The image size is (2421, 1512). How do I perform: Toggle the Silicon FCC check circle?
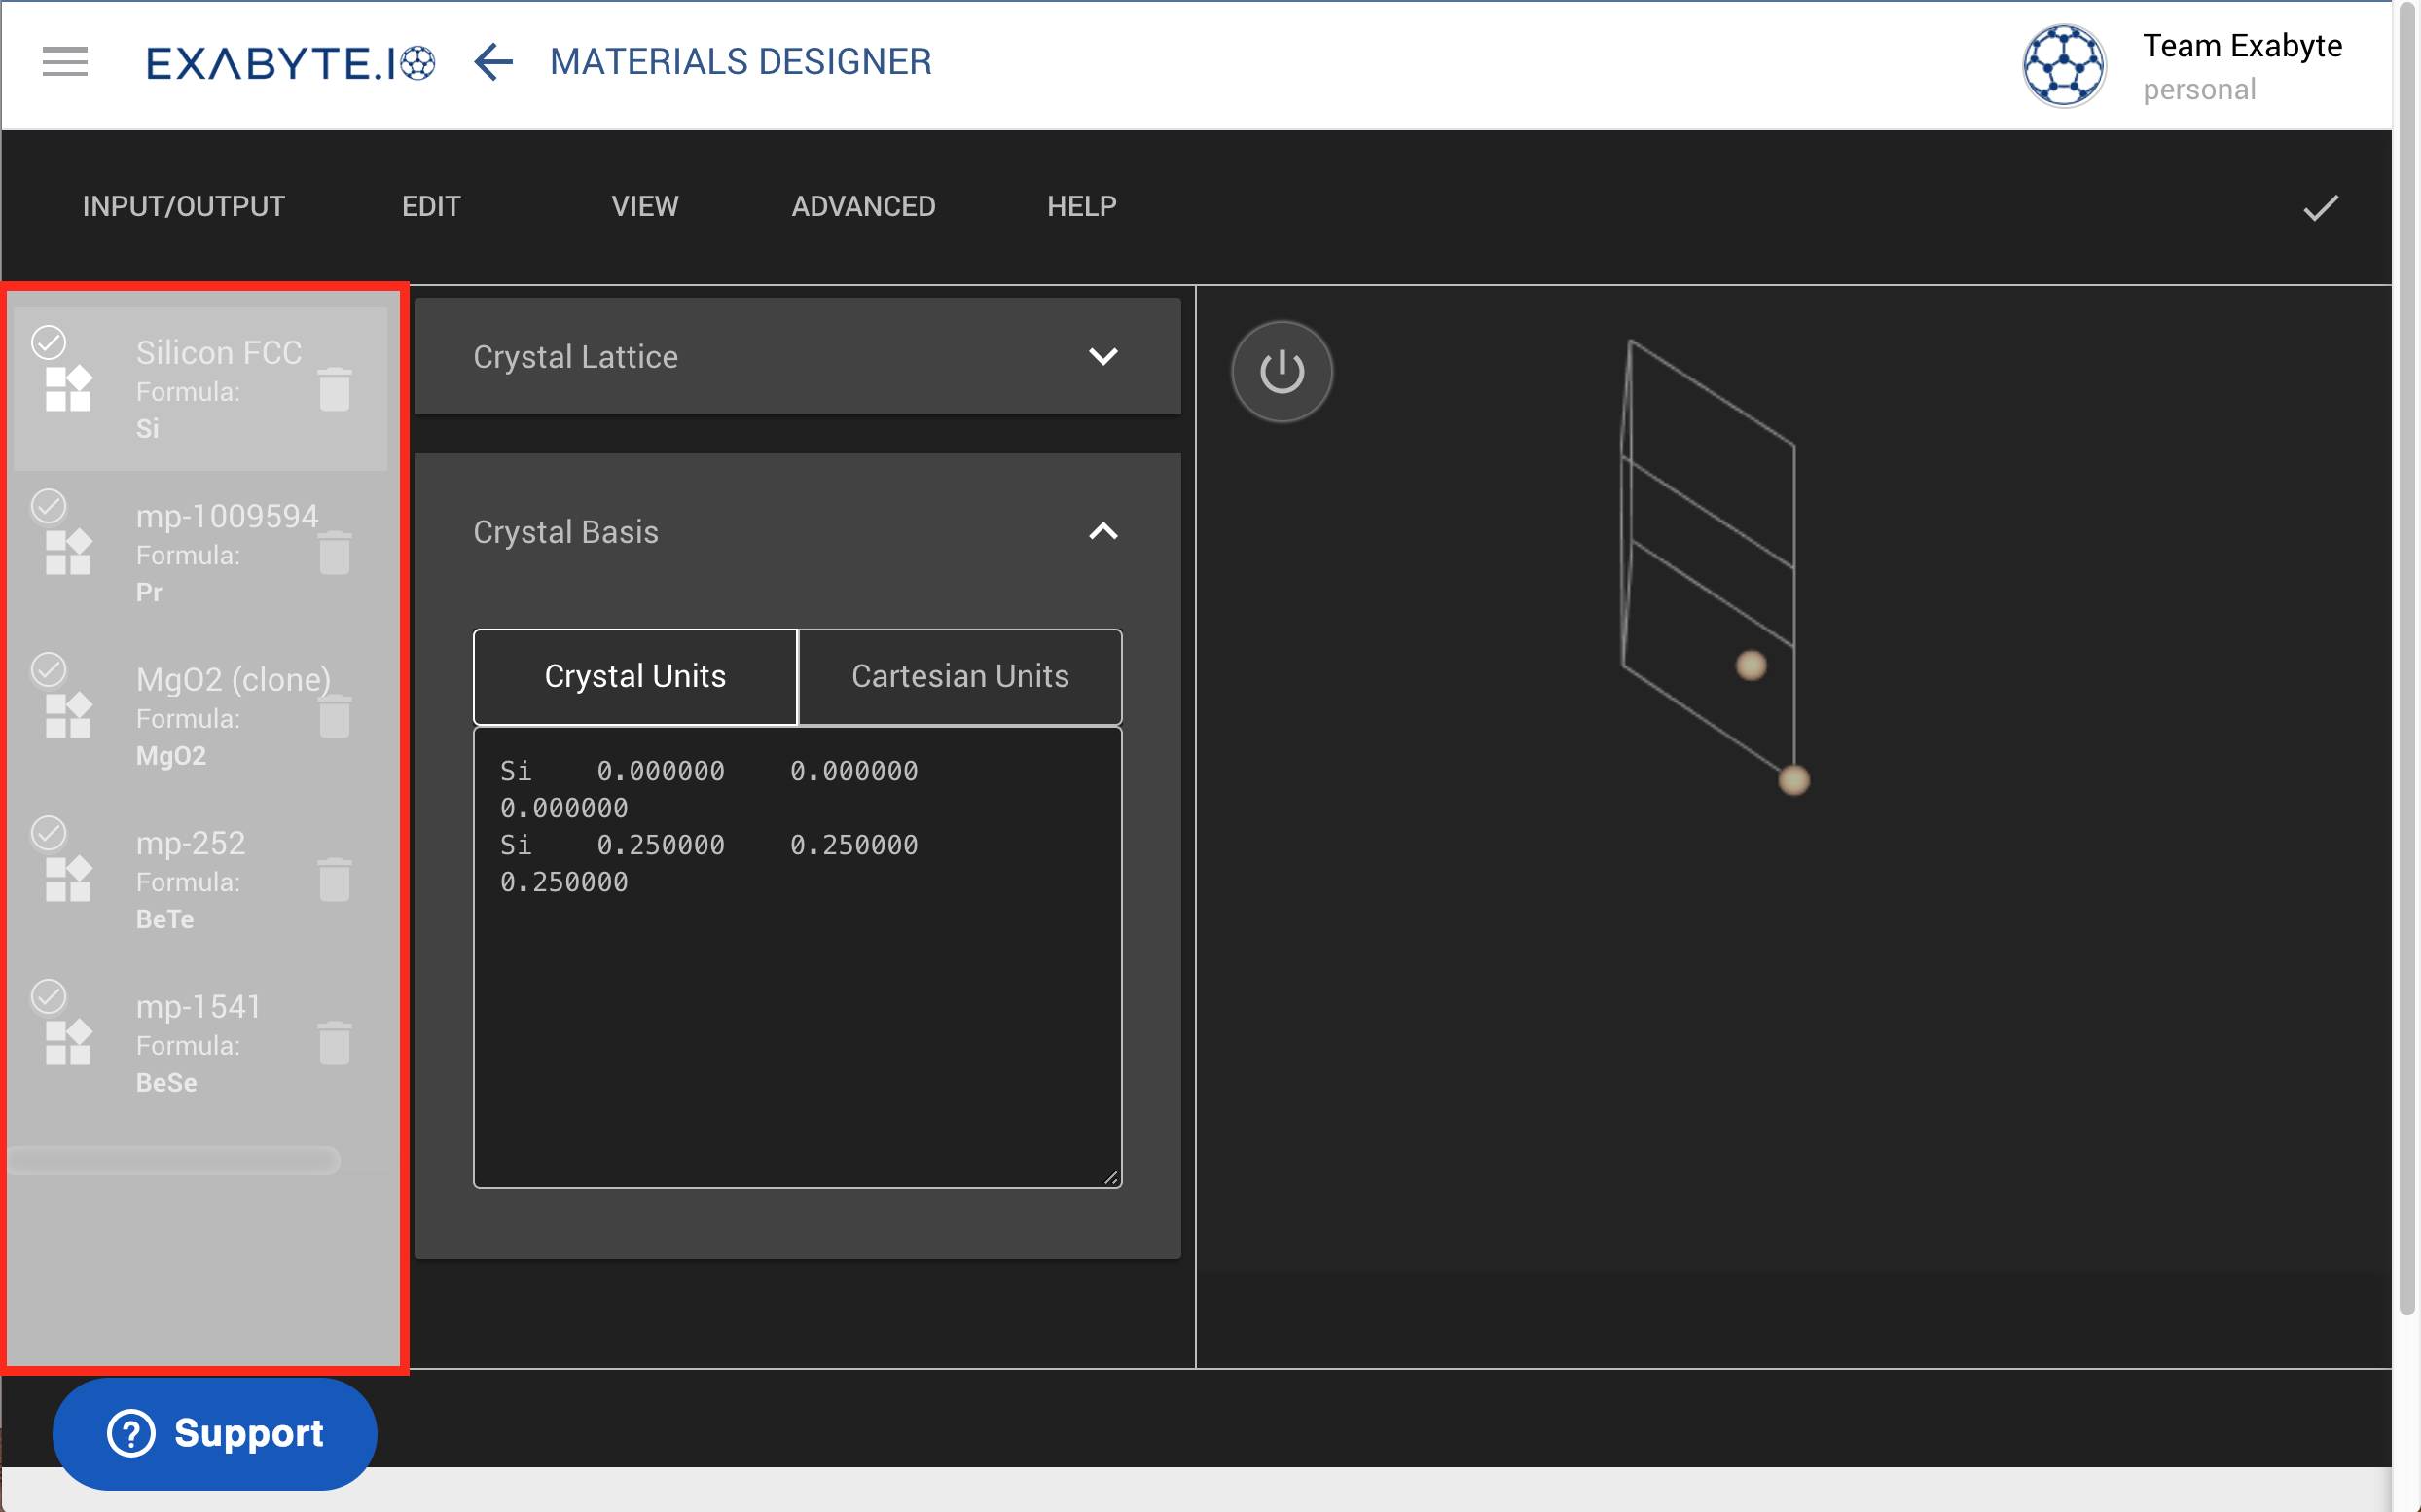coord(49,343)
